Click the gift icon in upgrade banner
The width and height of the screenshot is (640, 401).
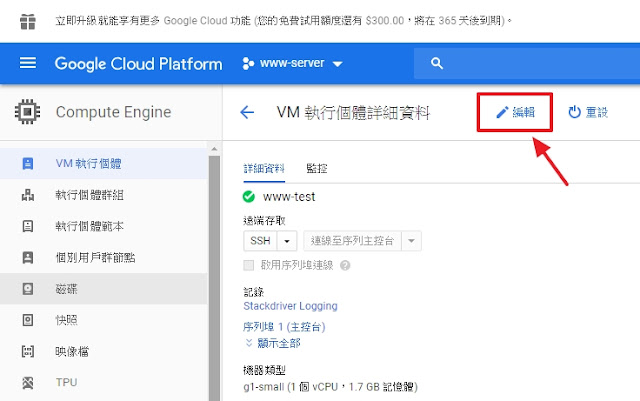pyautogui.click(x=28, y=21)
